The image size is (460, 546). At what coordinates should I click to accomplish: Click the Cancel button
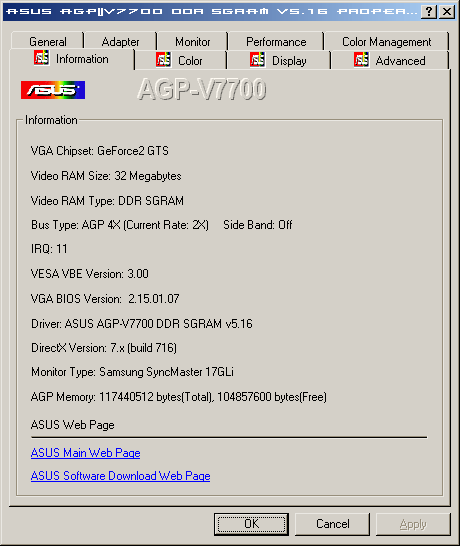click(x=333, y=524)
